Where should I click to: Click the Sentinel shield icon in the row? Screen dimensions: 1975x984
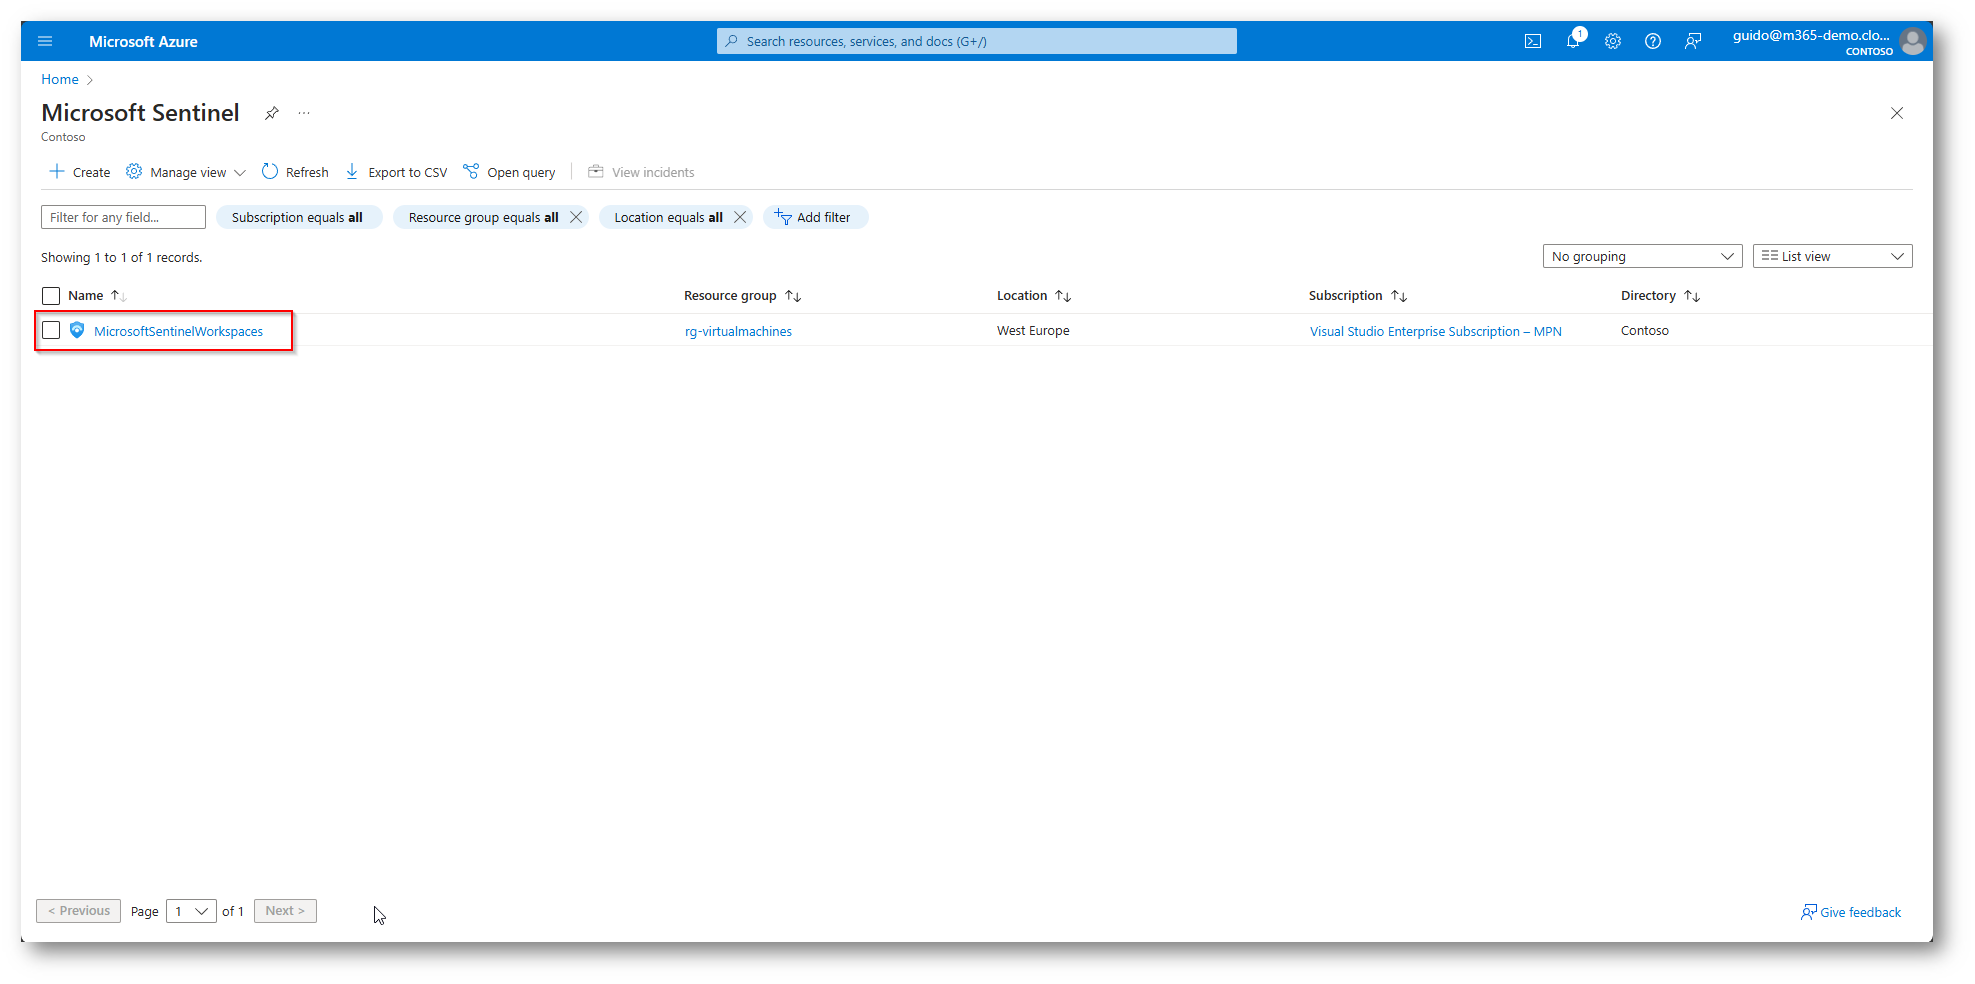coord(77,330)
